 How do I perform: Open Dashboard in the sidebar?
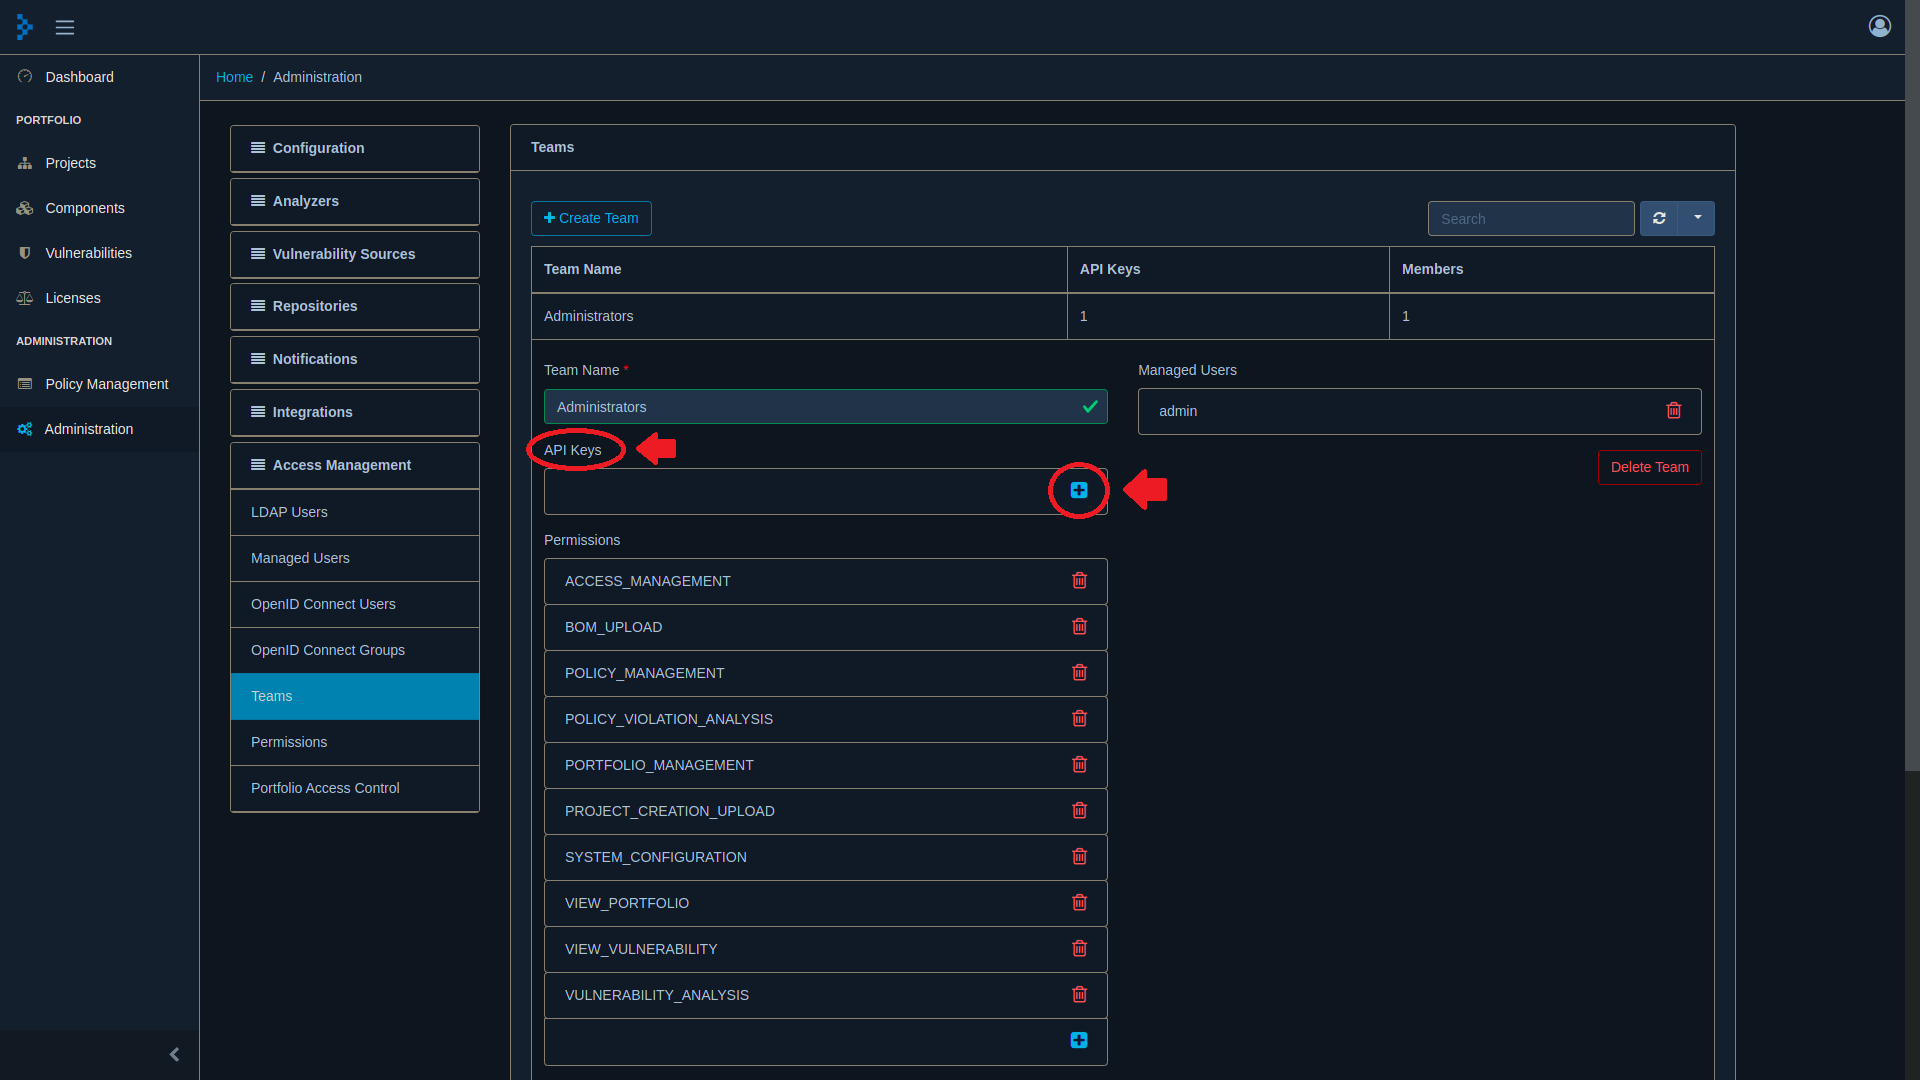pyautogui.click(x=99, y=77)
